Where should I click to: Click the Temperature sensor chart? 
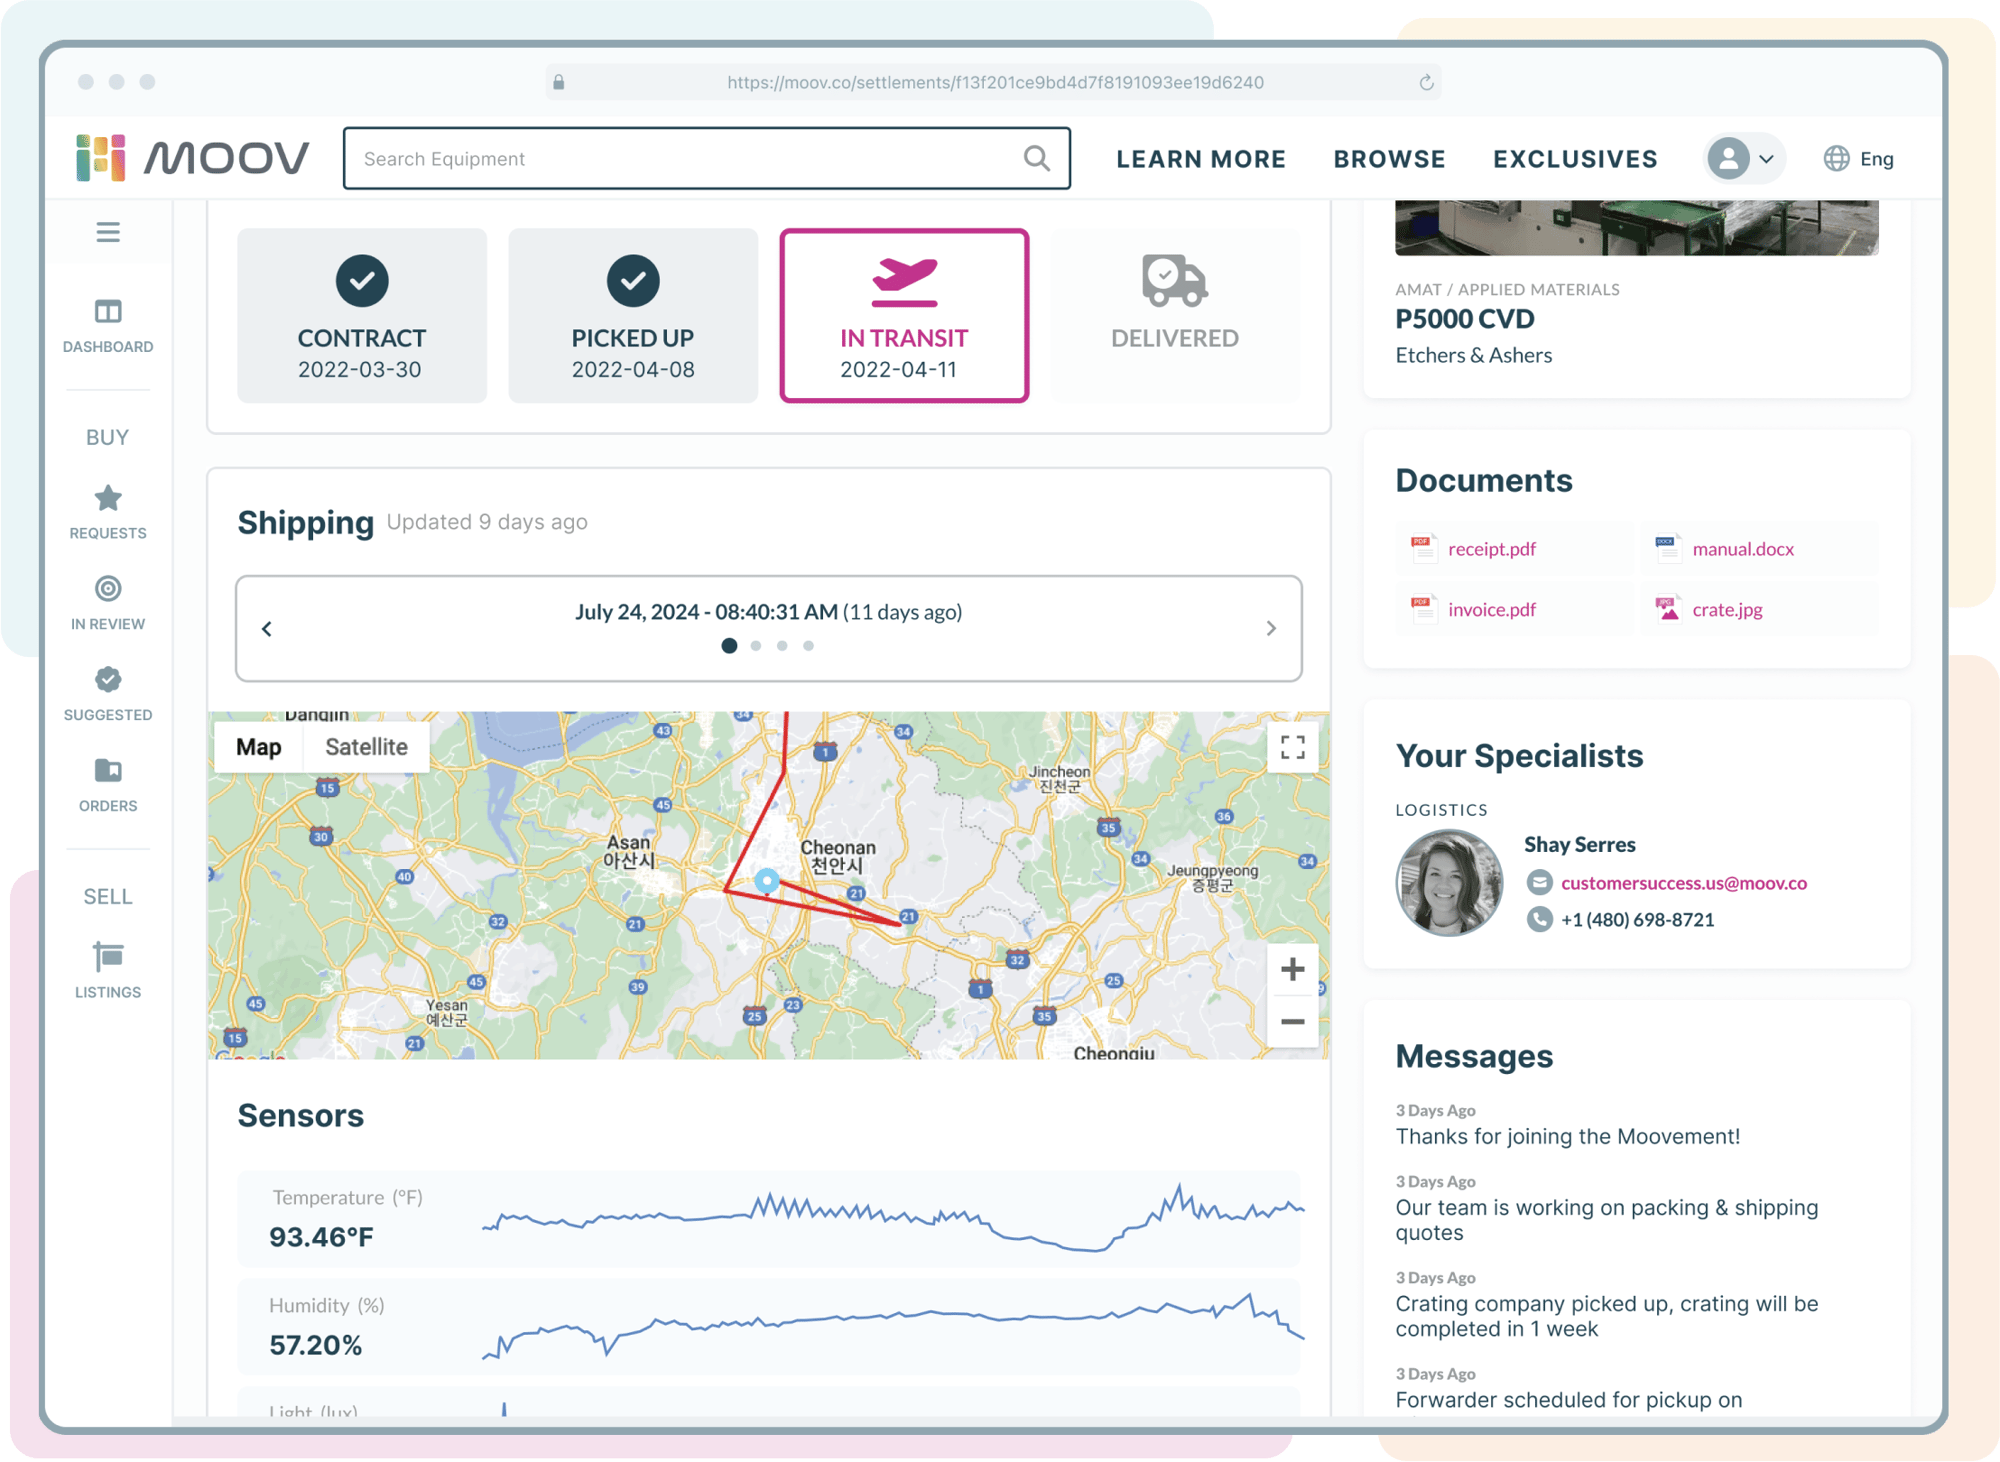(x=893, y=1218)
